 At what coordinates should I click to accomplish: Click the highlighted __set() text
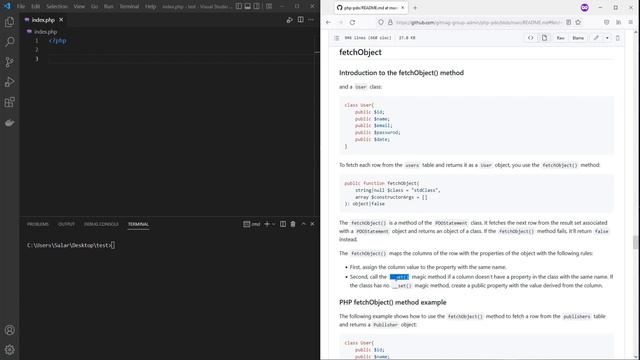pos(399,277)
